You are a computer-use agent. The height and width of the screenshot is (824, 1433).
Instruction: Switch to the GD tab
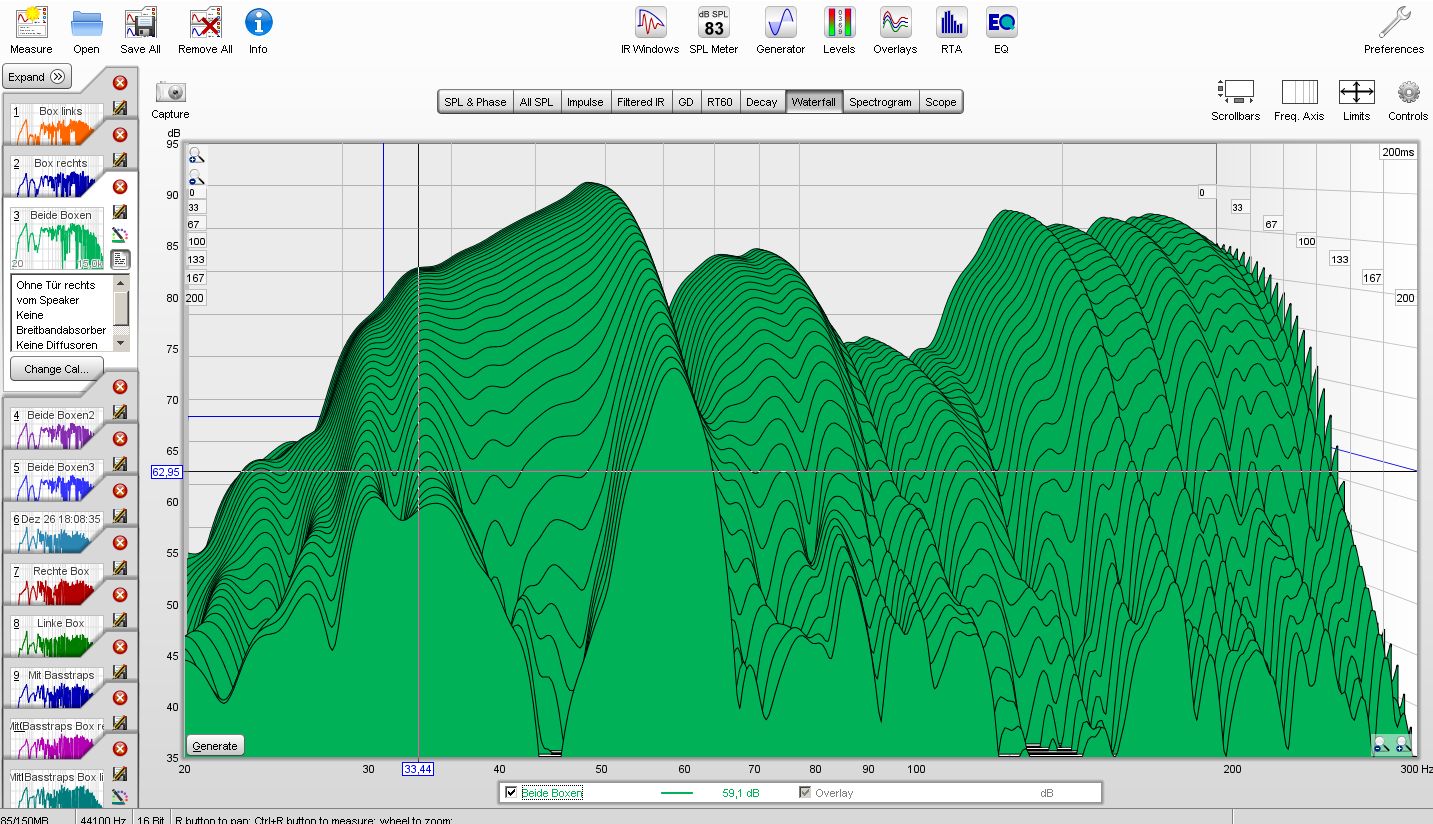pyautogui.click(x=686, y=102)
